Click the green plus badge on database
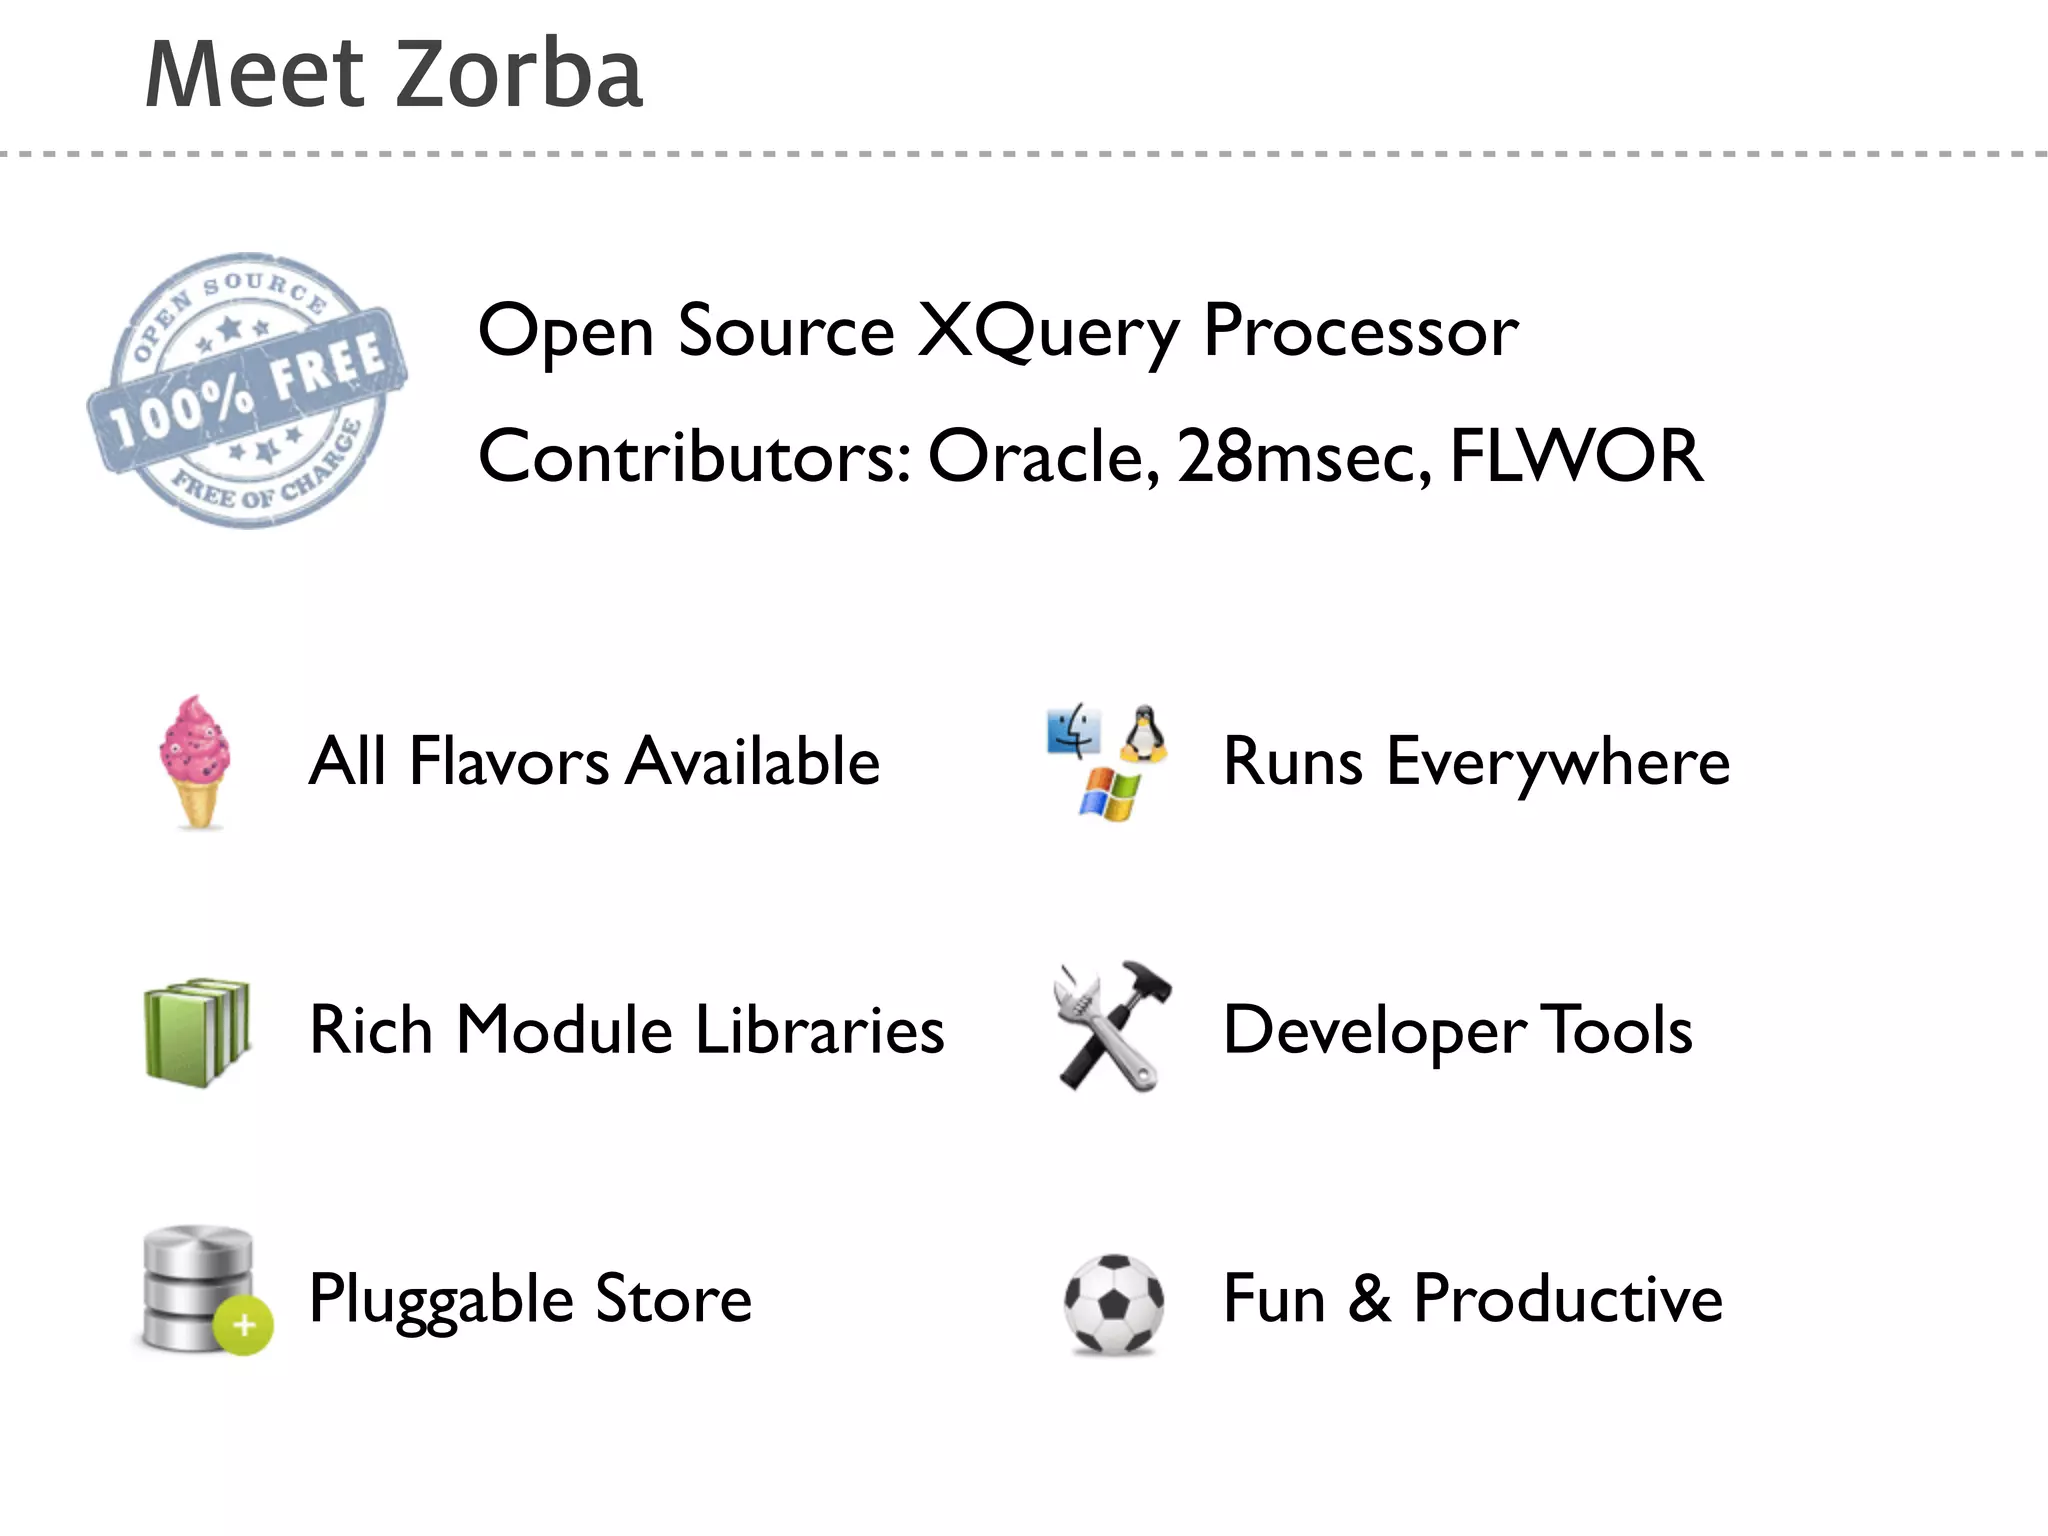Image resolution: width=2048 pixels, height=1536 pixels. click(x=243, y=1326)
